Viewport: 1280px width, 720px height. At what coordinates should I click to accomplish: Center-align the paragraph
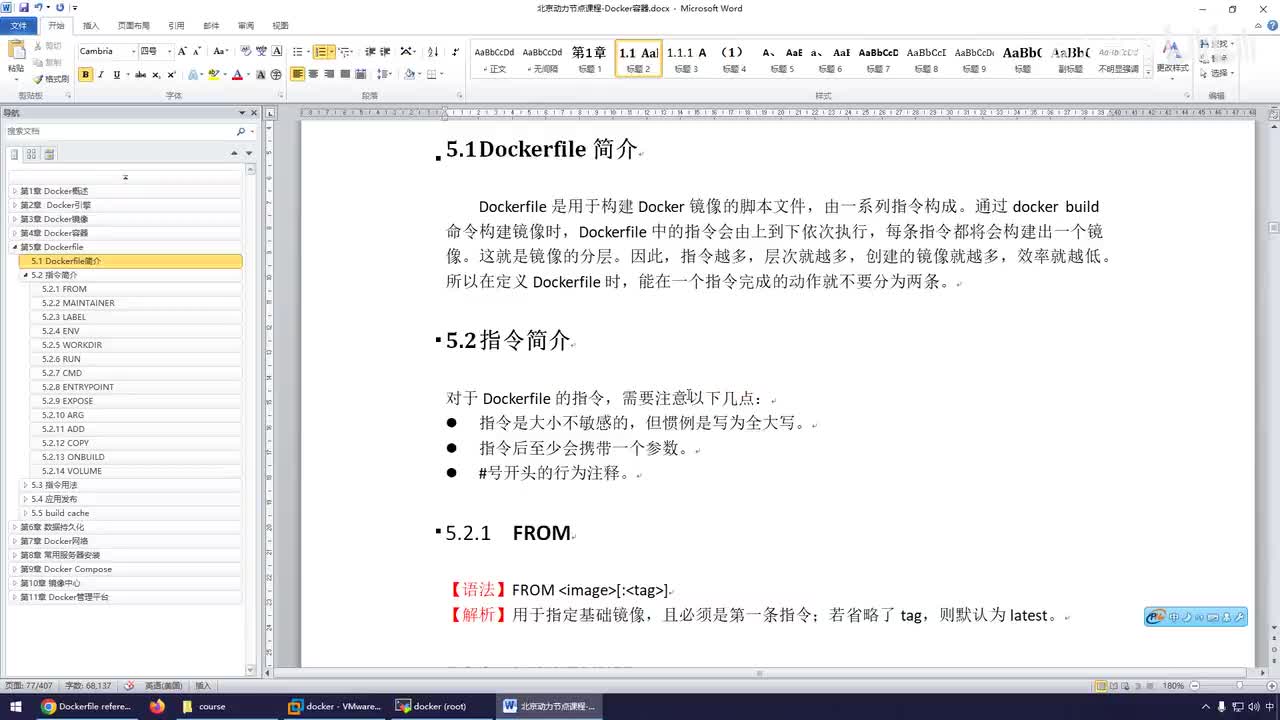314,74
